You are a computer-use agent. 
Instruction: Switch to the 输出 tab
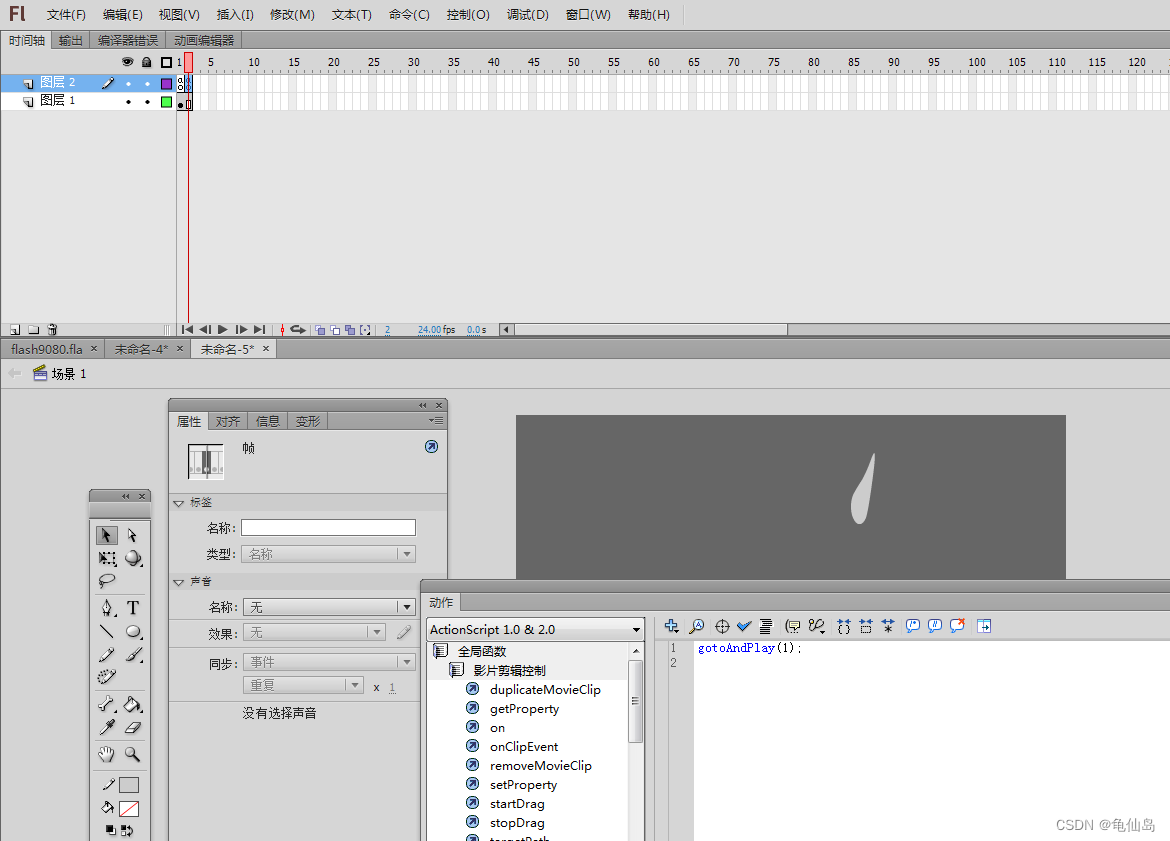pyautogui.click(x=71, y=40)
